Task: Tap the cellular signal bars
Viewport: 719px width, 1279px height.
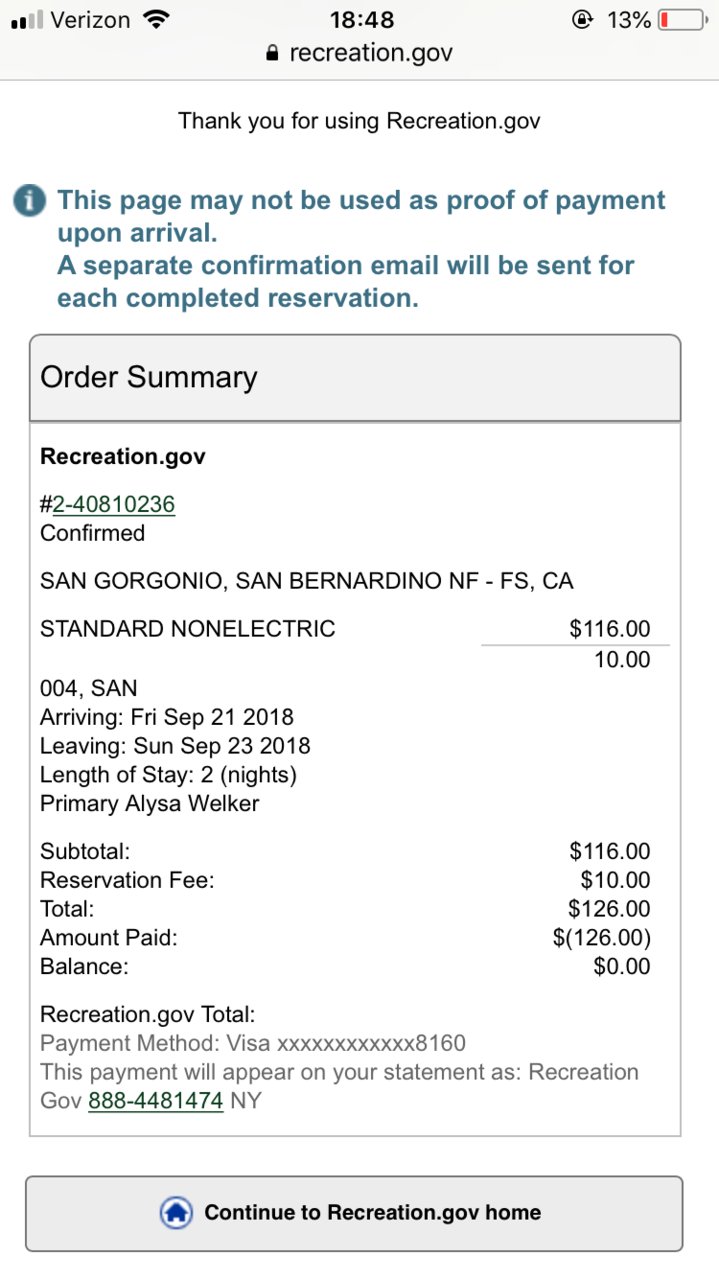Action: point(26,20)
